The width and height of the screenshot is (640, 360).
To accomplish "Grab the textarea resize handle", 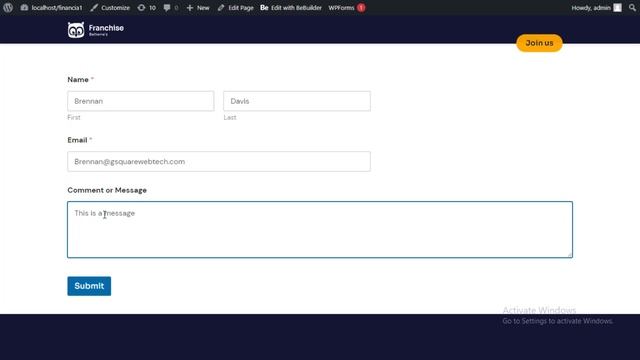I will coord(569,254).
